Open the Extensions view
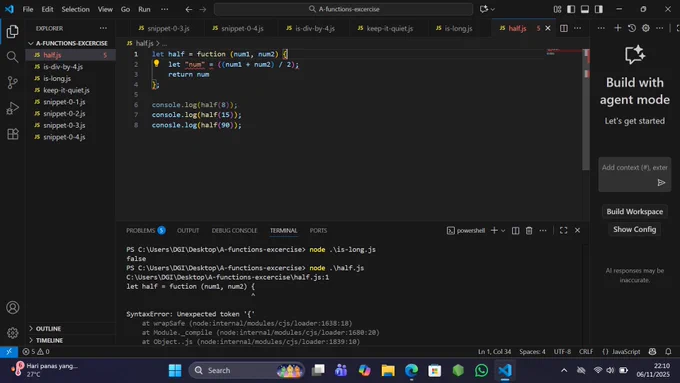The image size is (680, 383). [x=12, y=134]
